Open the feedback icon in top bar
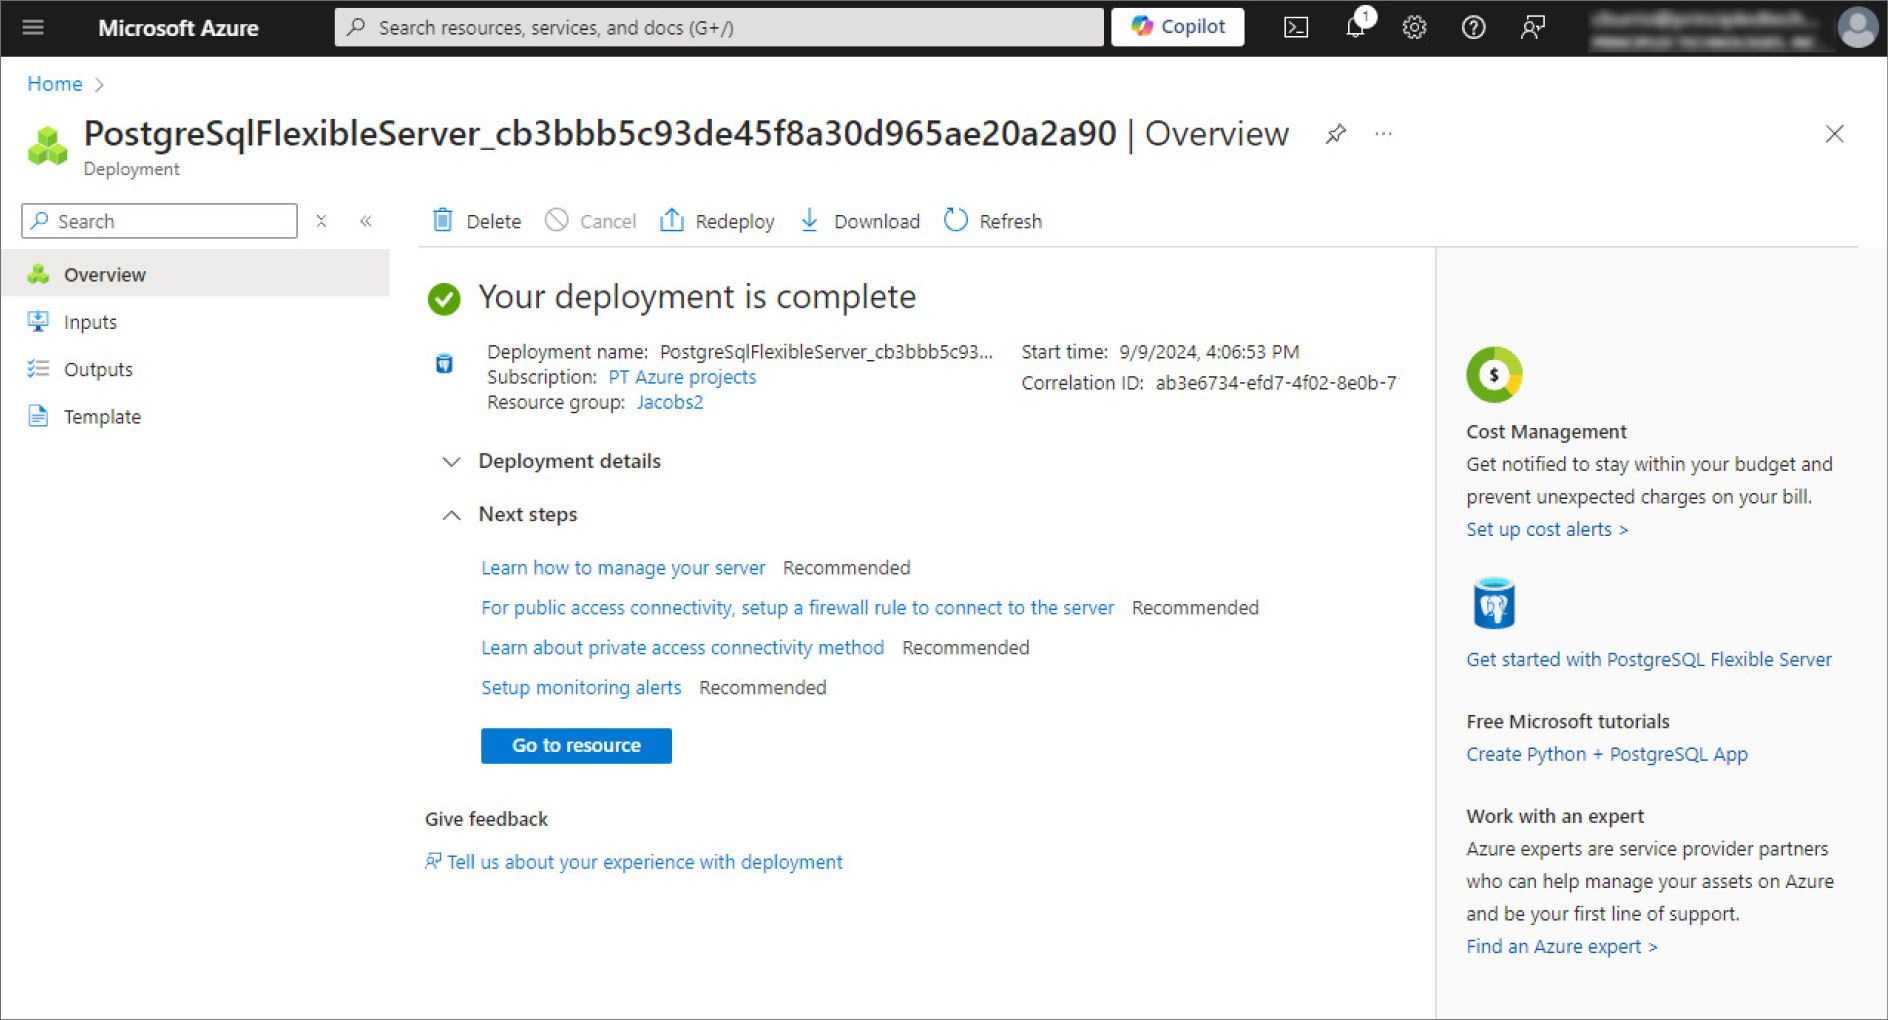This screenshot has width=1888, height=1020. pyautogui.click(x=1532, y=28)
